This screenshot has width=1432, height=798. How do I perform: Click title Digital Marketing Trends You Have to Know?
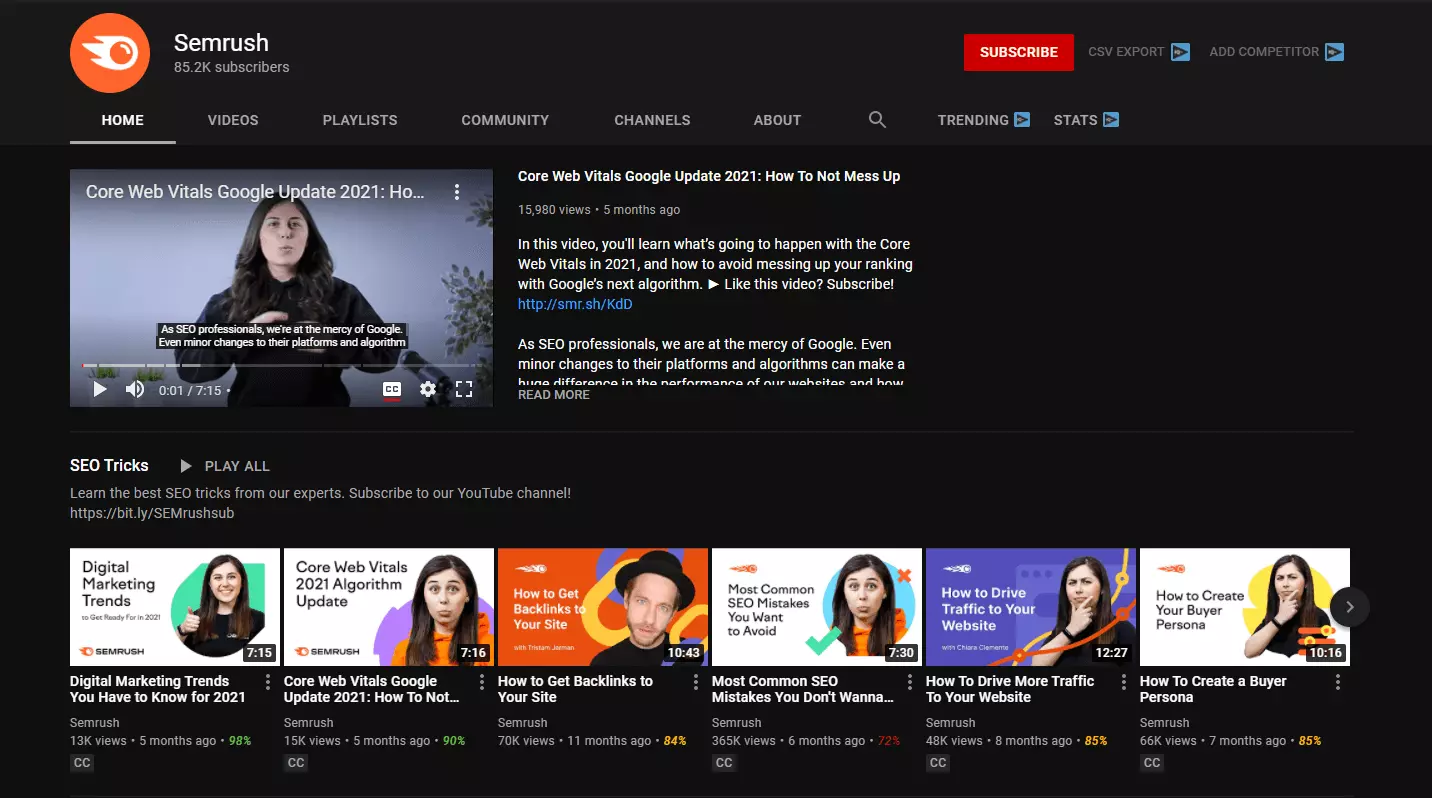[157, 689]
